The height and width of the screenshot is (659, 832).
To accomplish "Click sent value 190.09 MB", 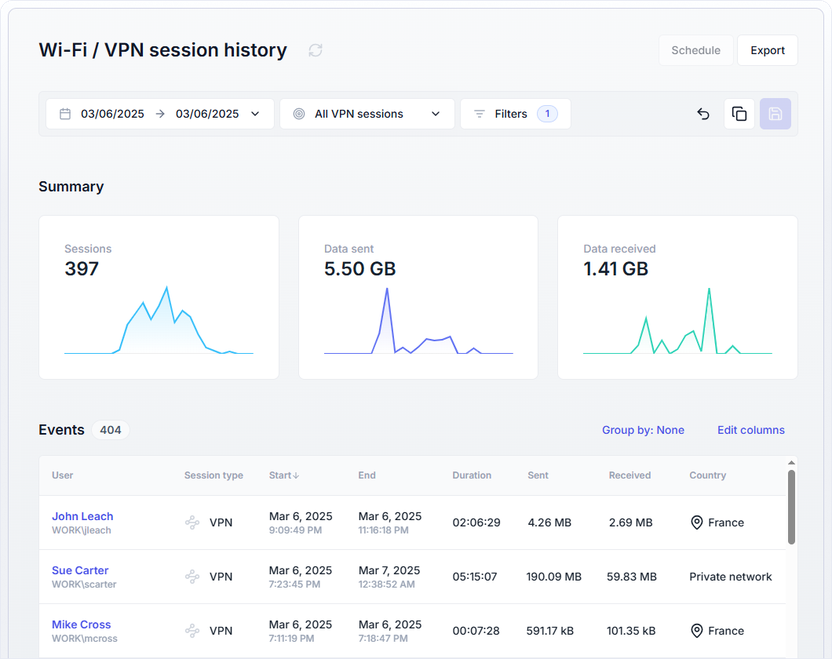I will click(553, 577).
